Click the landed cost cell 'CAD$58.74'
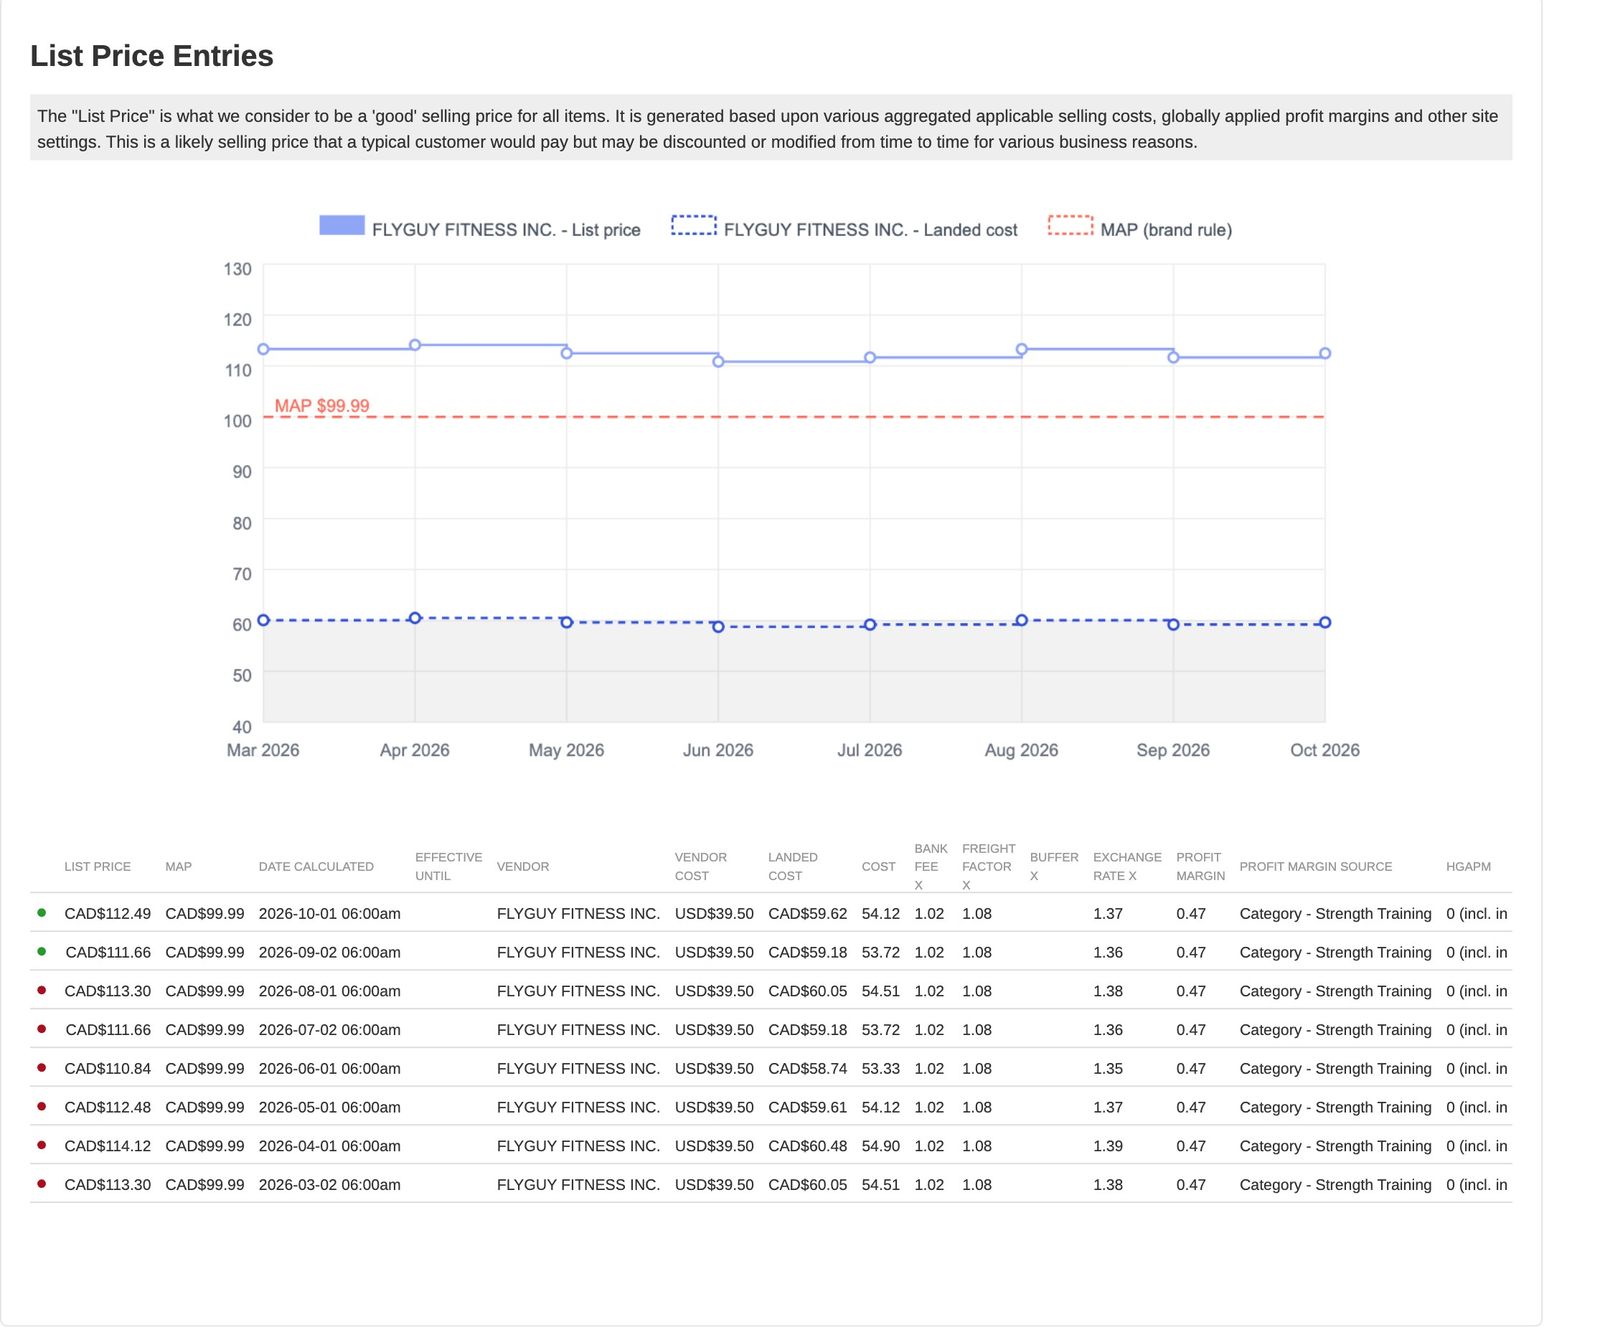The image size is (1600, 1327). coord(807,1069)
